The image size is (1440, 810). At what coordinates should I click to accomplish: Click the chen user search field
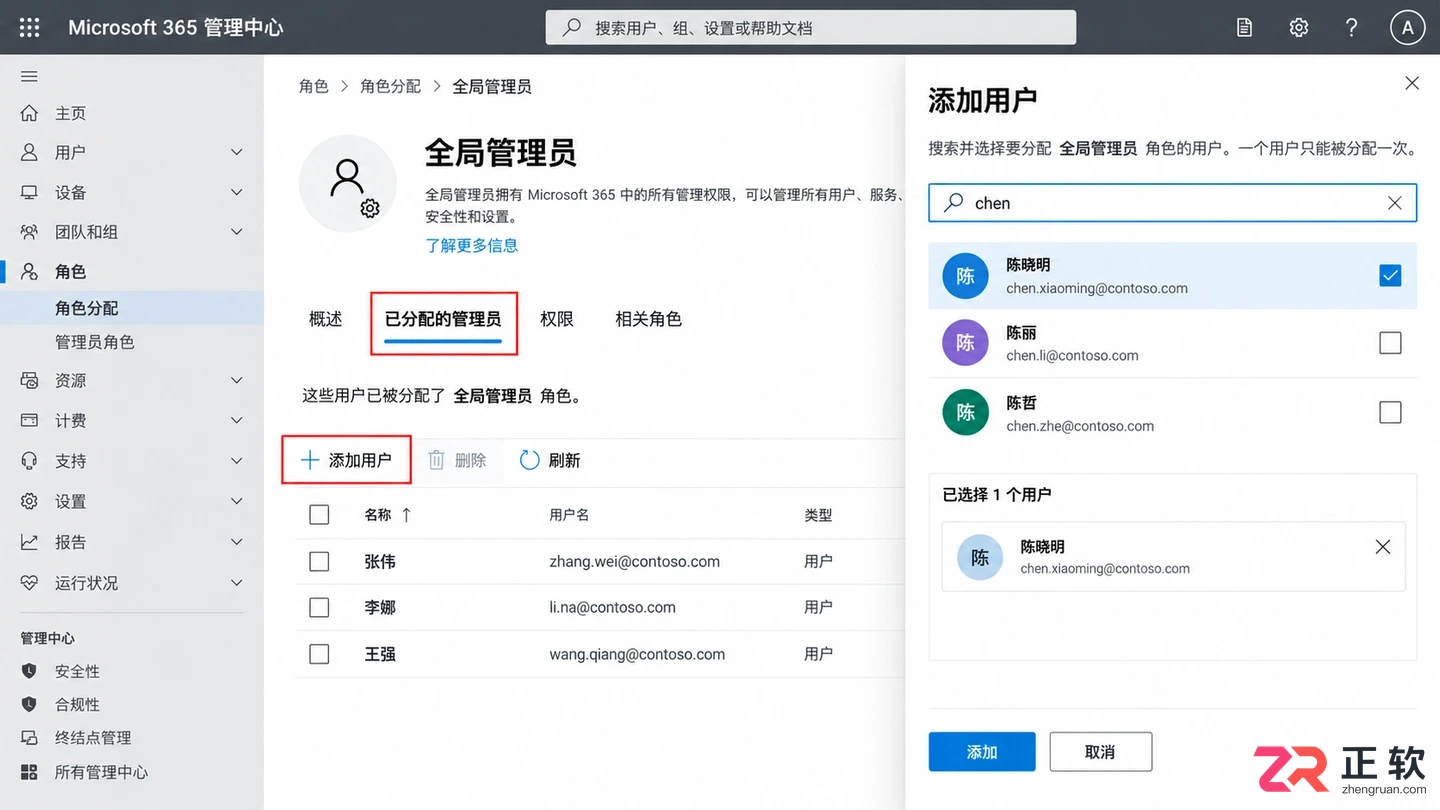[1172, 203]
